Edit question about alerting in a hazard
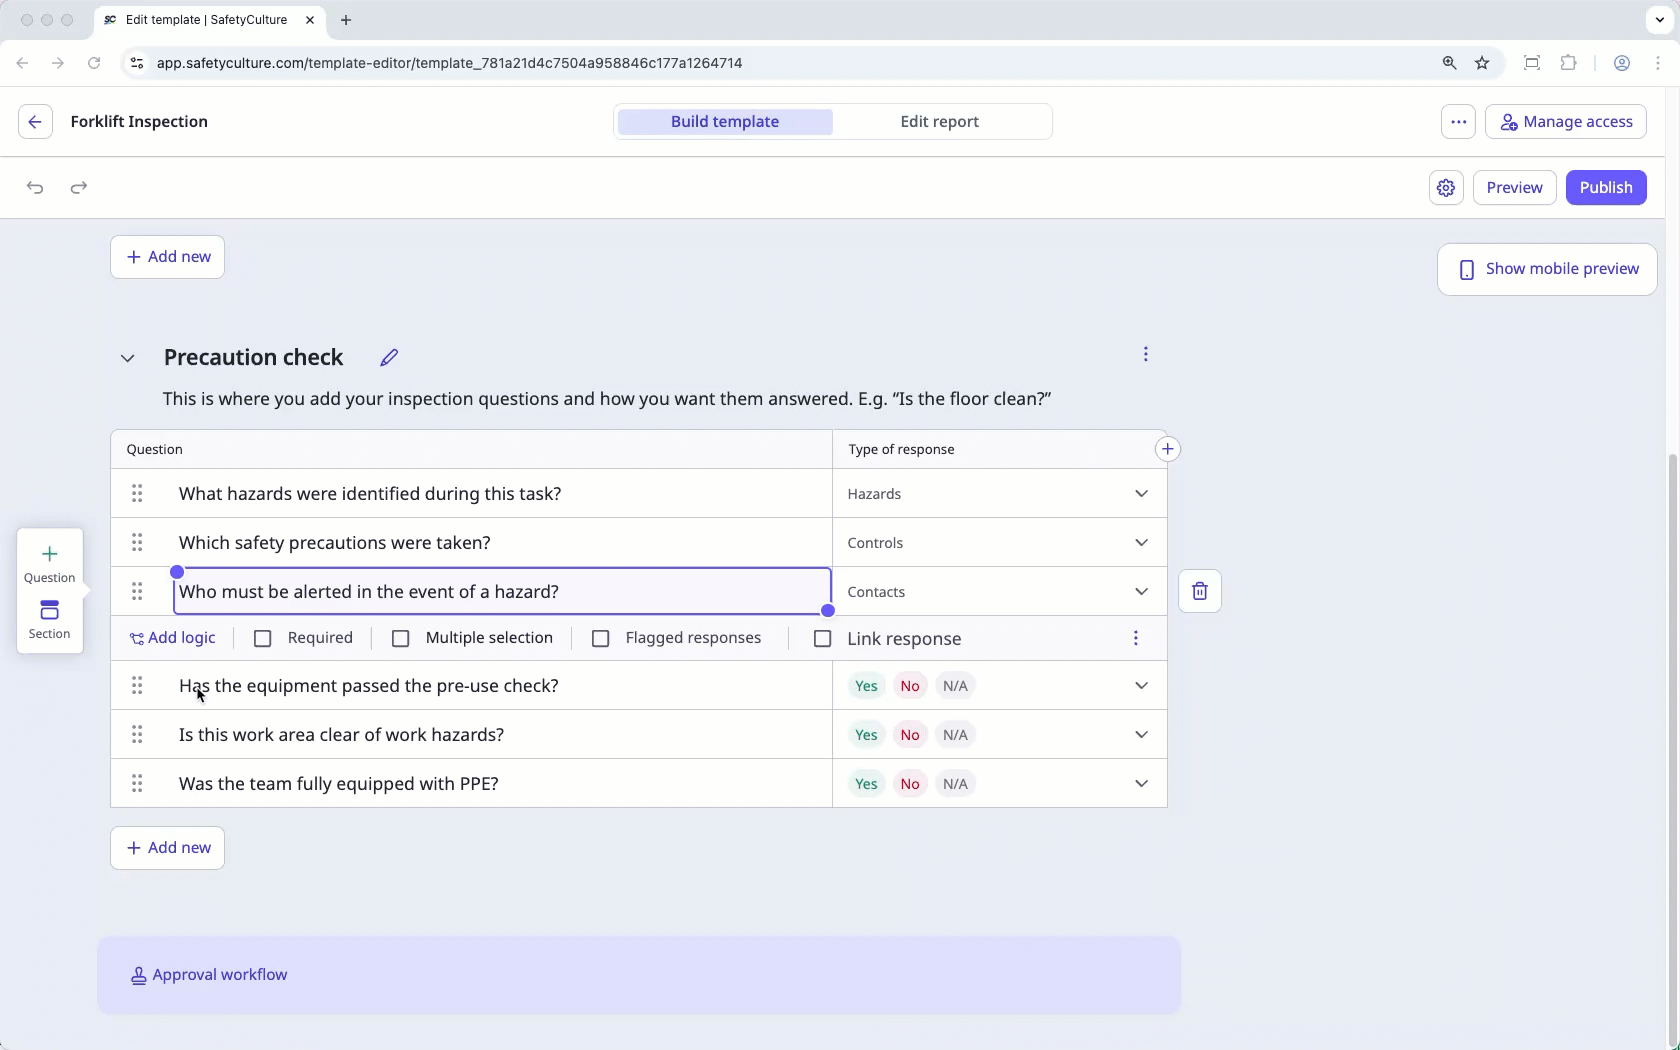This screenshot has width=1680, height=1050. [502, 592]
